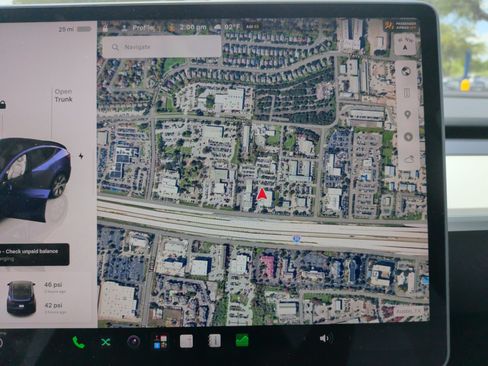The image size is (488, 366).
Task: Tap the 2:00 pm clock reading
Action: [193, 27]
